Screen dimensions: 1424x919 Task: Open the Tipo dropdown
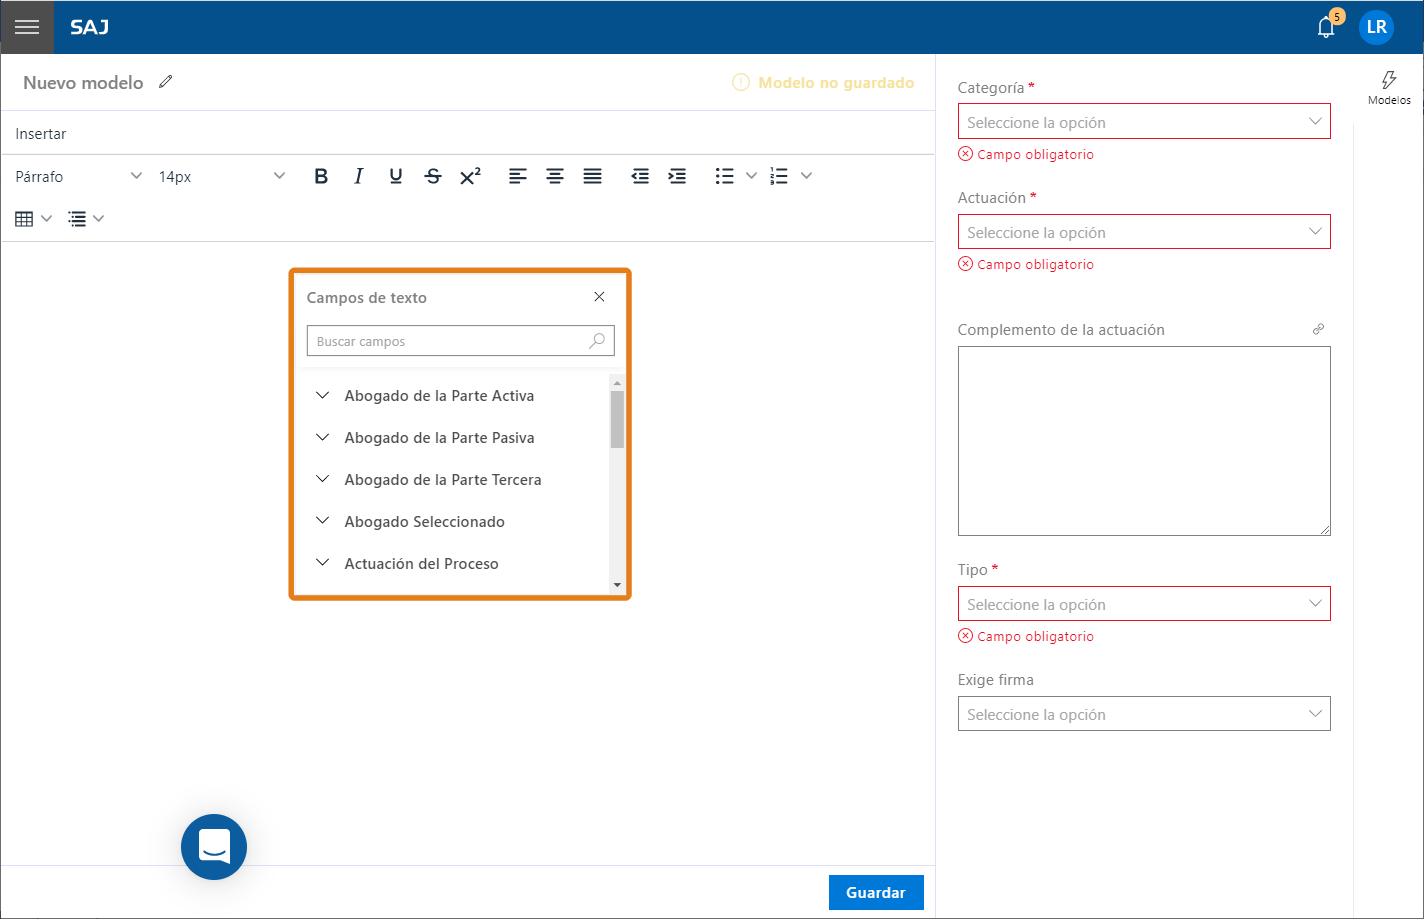pos(1144,604)
